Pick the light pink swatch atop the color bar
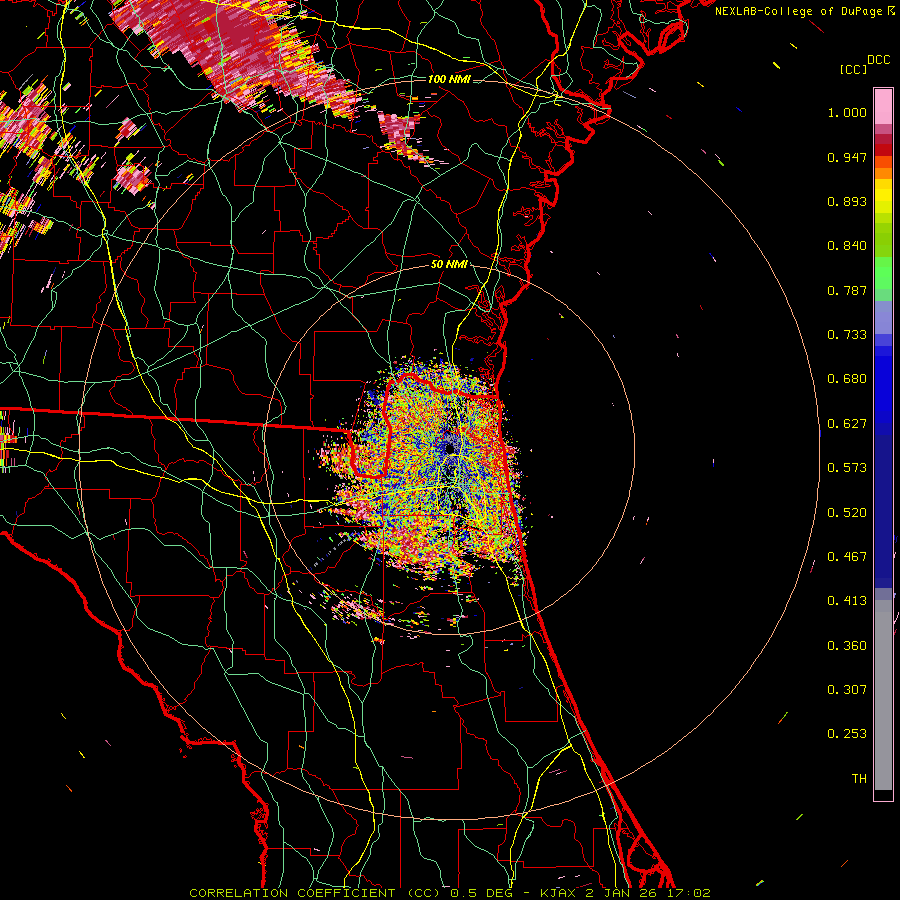The image size is (900, 900). (x=883, y=106)
